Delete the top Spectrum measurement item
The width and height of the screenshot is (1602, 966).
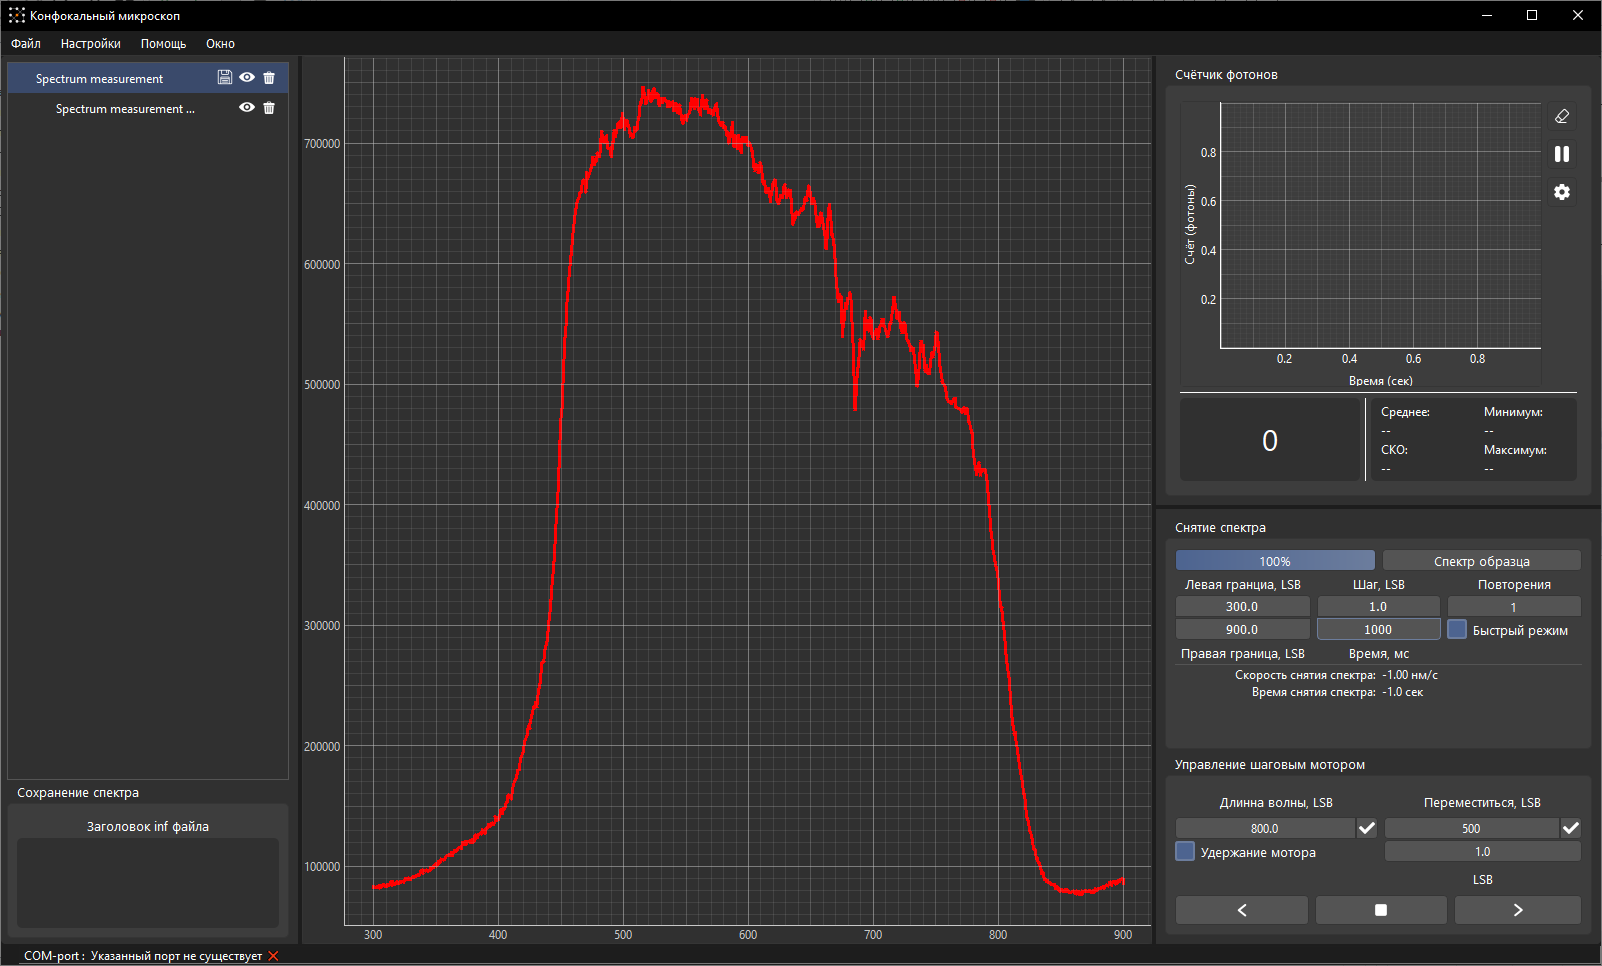click(x=269, y=78)
